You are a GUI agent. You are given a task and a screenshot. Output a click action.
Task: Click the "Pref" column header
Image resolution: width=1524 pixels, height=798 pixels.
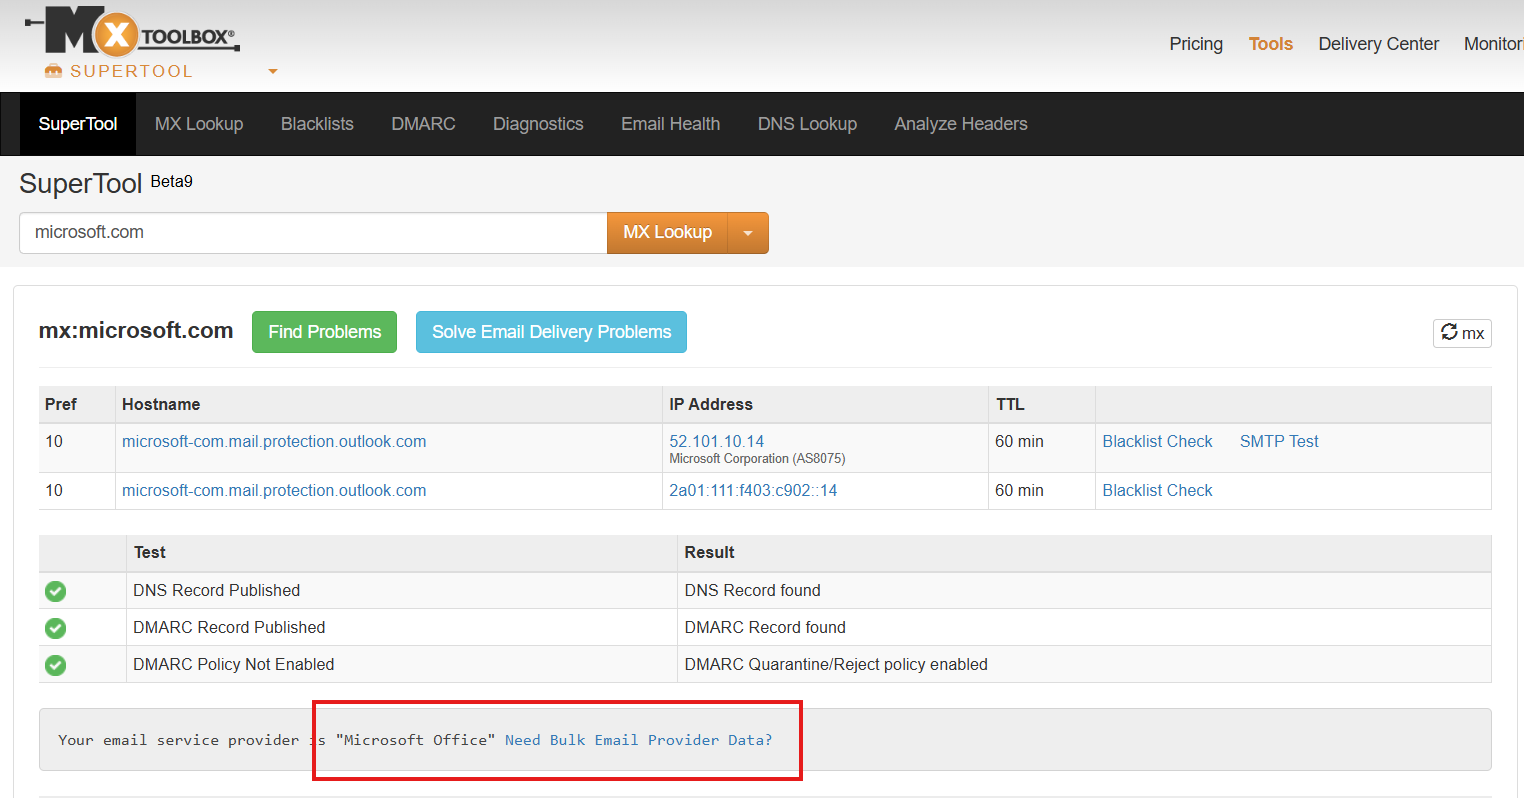[61, 404]
